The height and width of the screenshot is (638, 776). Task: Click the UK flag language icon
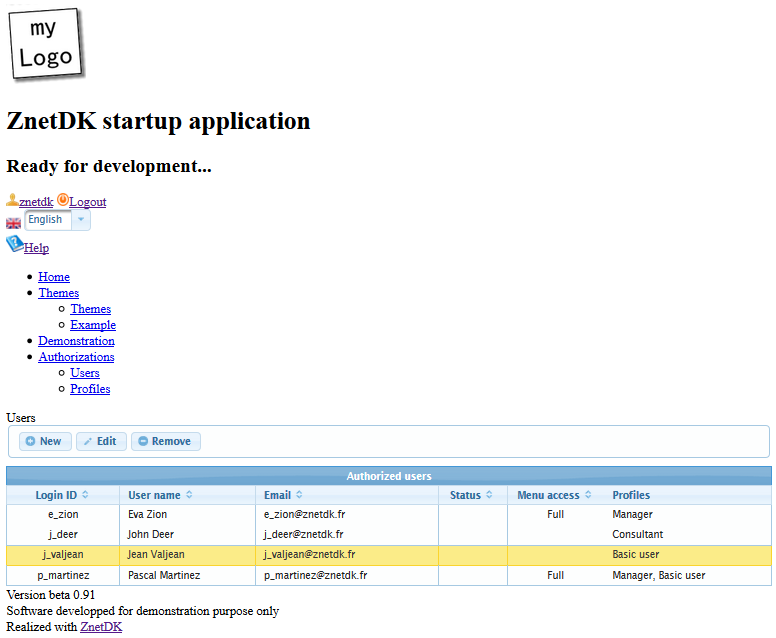pyautogui.click(x=14, y=223)
